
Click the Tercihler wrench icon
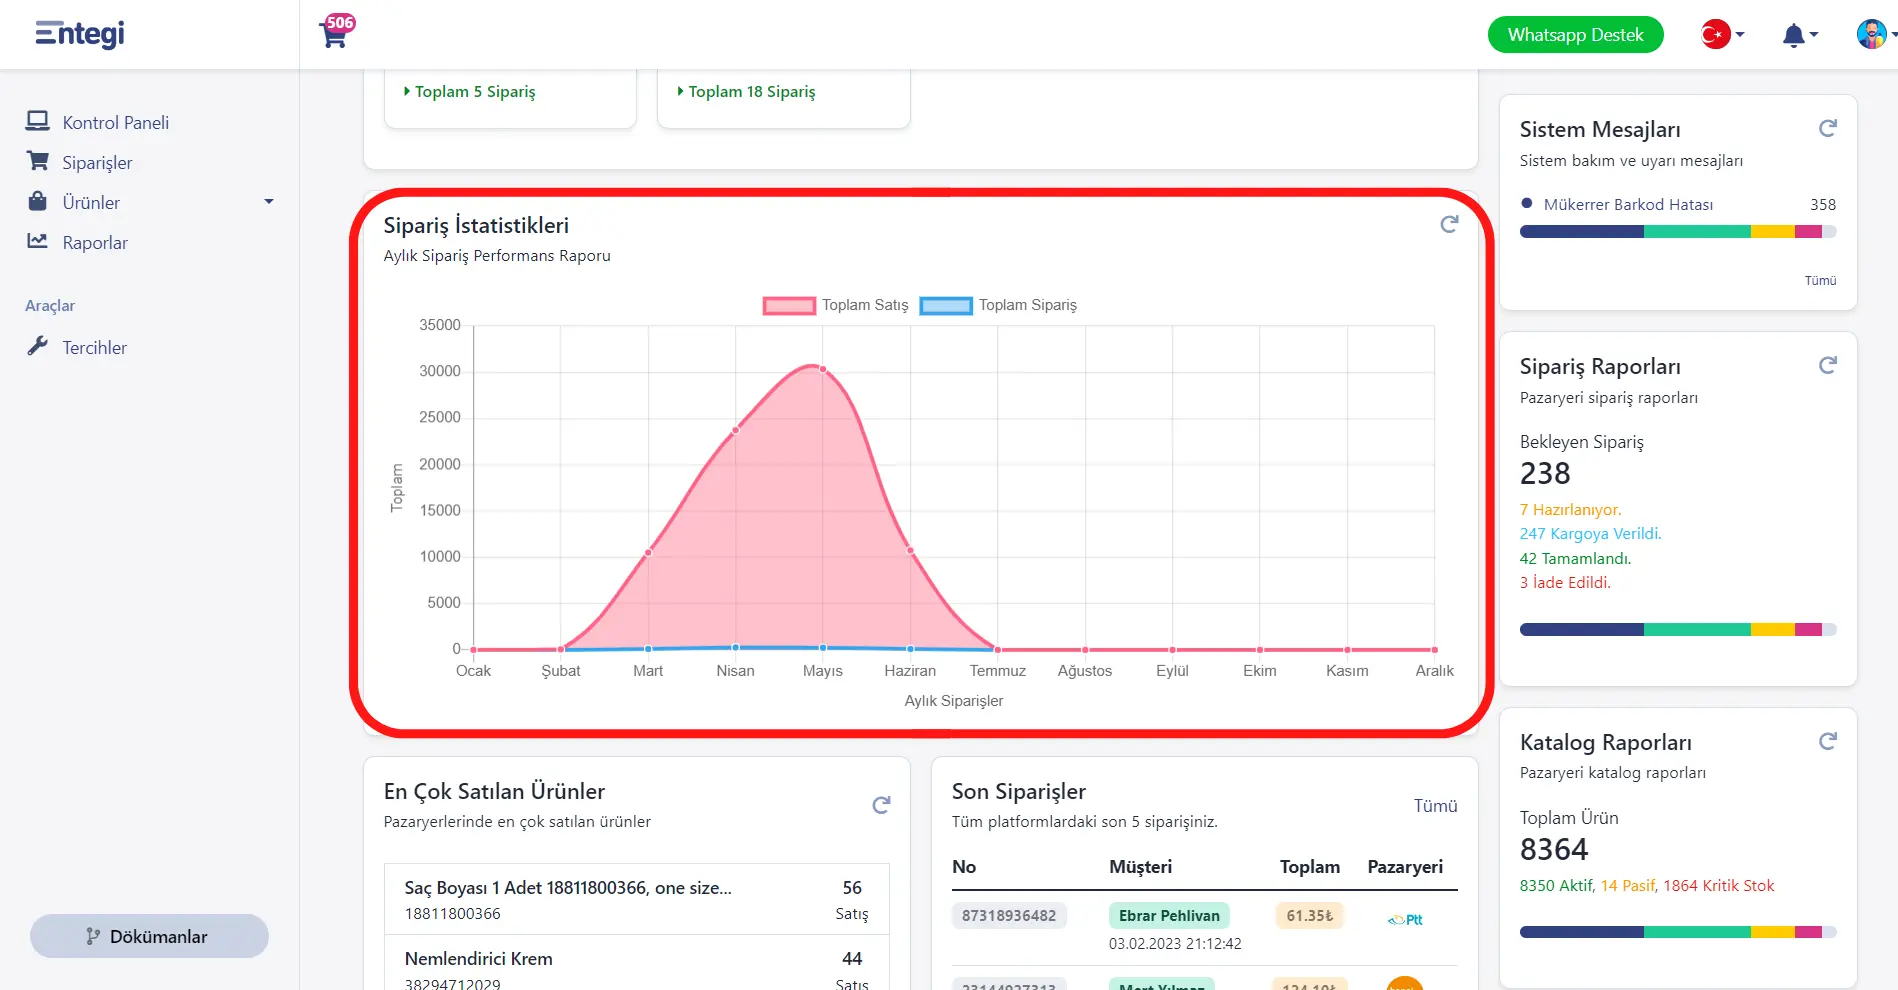(38, 346)
